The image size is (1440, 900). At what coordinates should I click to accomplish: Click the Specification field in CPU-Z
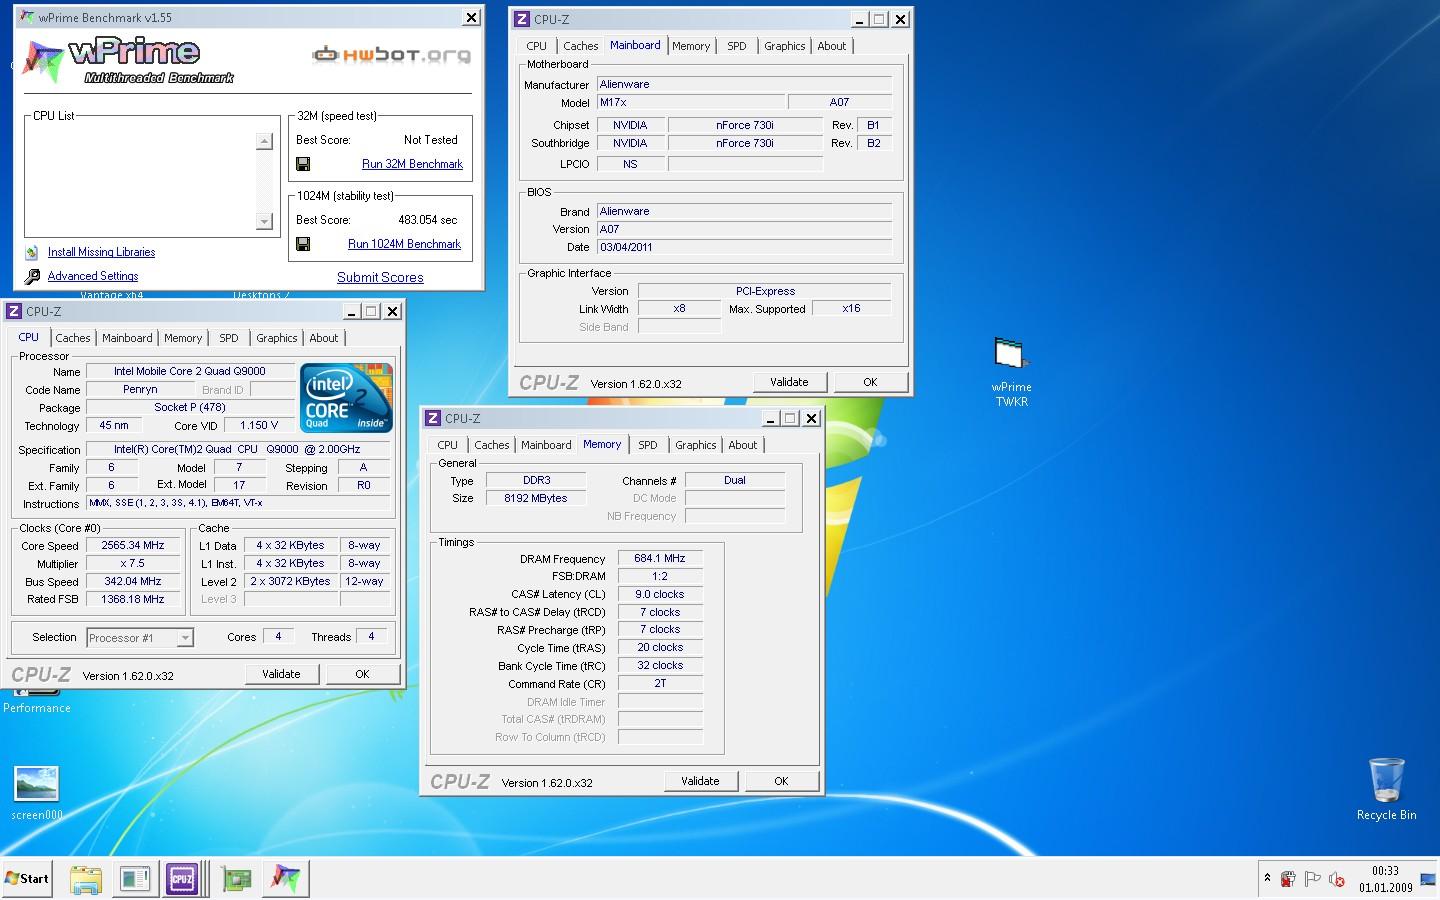(237, 449)
